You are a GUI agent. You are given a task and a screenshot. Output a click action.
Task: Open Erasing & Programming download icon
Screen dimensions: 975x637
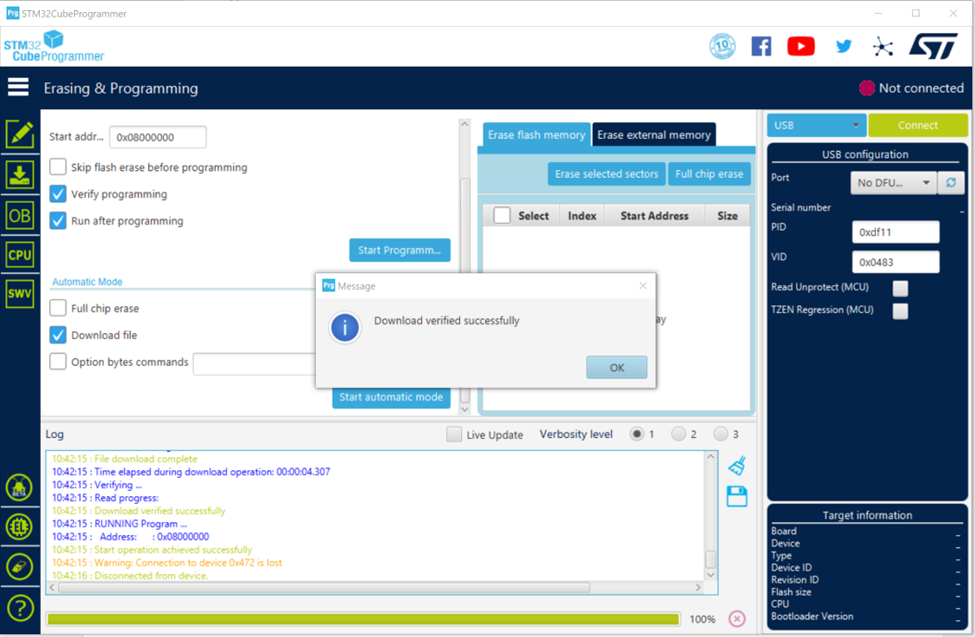click(x=20, y=175)
